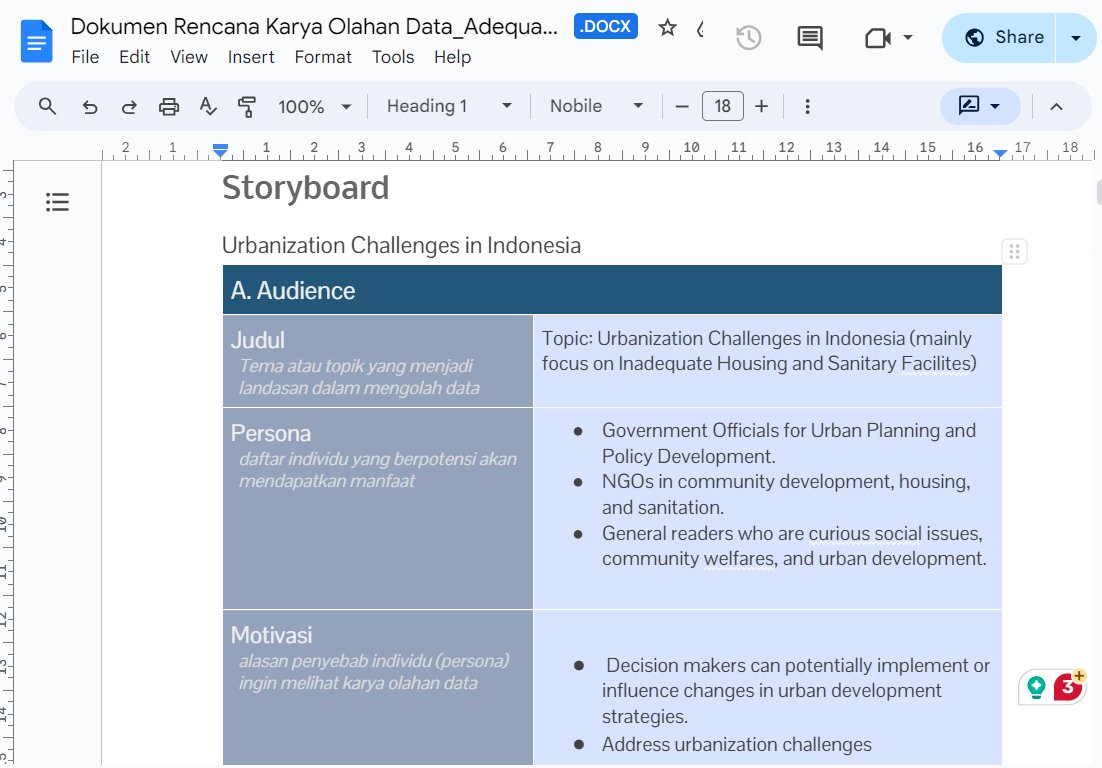Open the Meet options dropdown arrow
This screenshot has height=768, width=1102.
click(908, 37)
